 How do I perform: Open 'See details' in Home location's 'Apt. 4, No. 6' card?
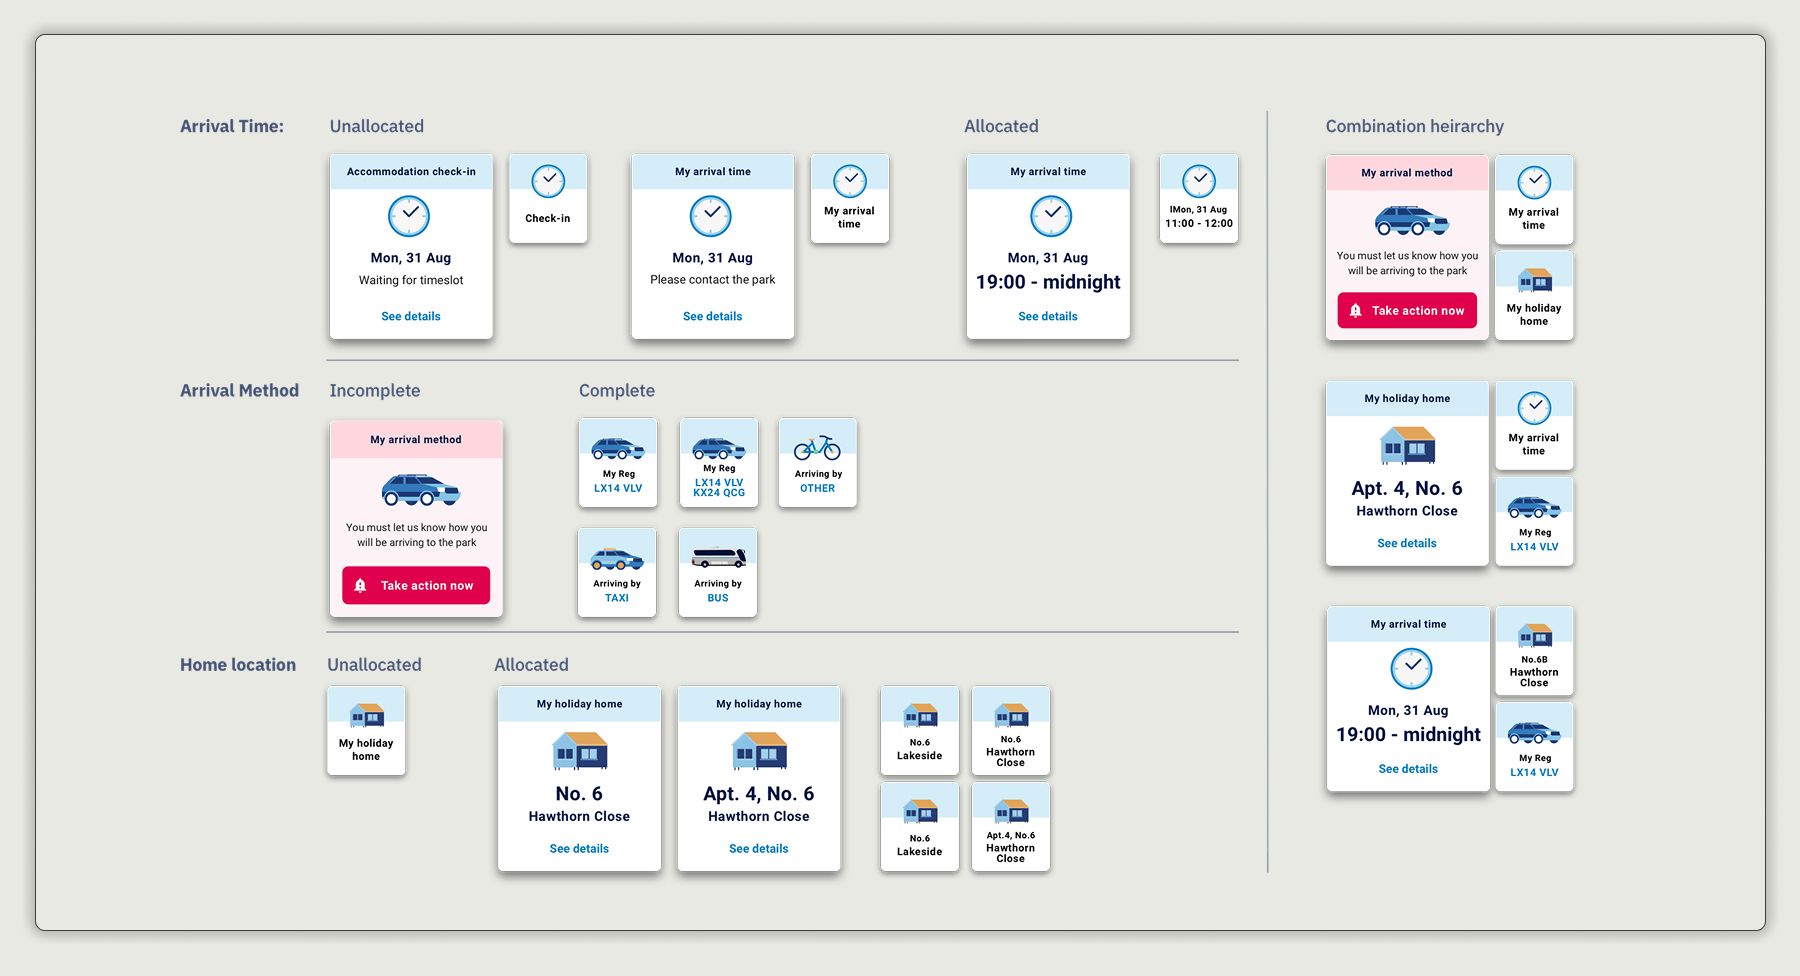(x=759, y=848)
